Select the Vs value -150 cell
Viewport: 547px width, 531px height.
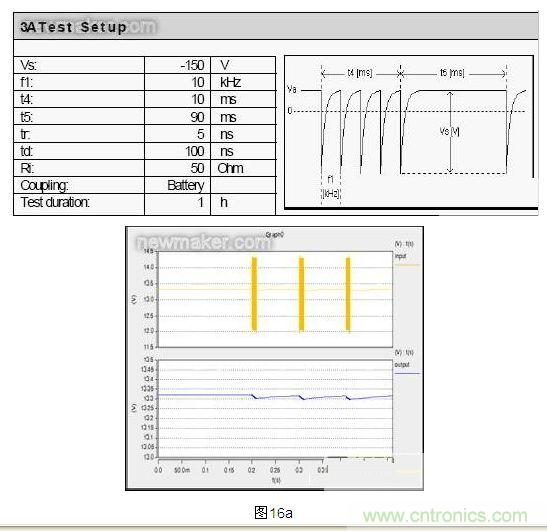[178, 65]
